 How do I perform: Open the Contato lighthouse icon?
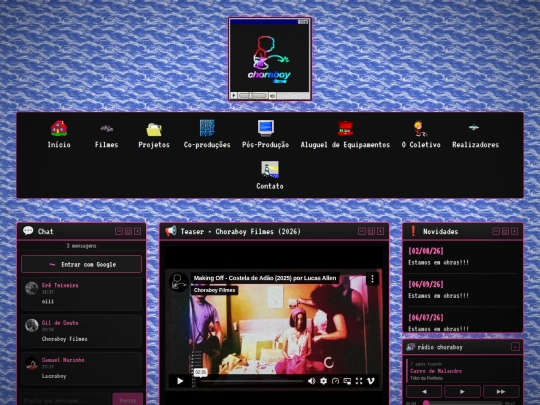click(270, 169)
